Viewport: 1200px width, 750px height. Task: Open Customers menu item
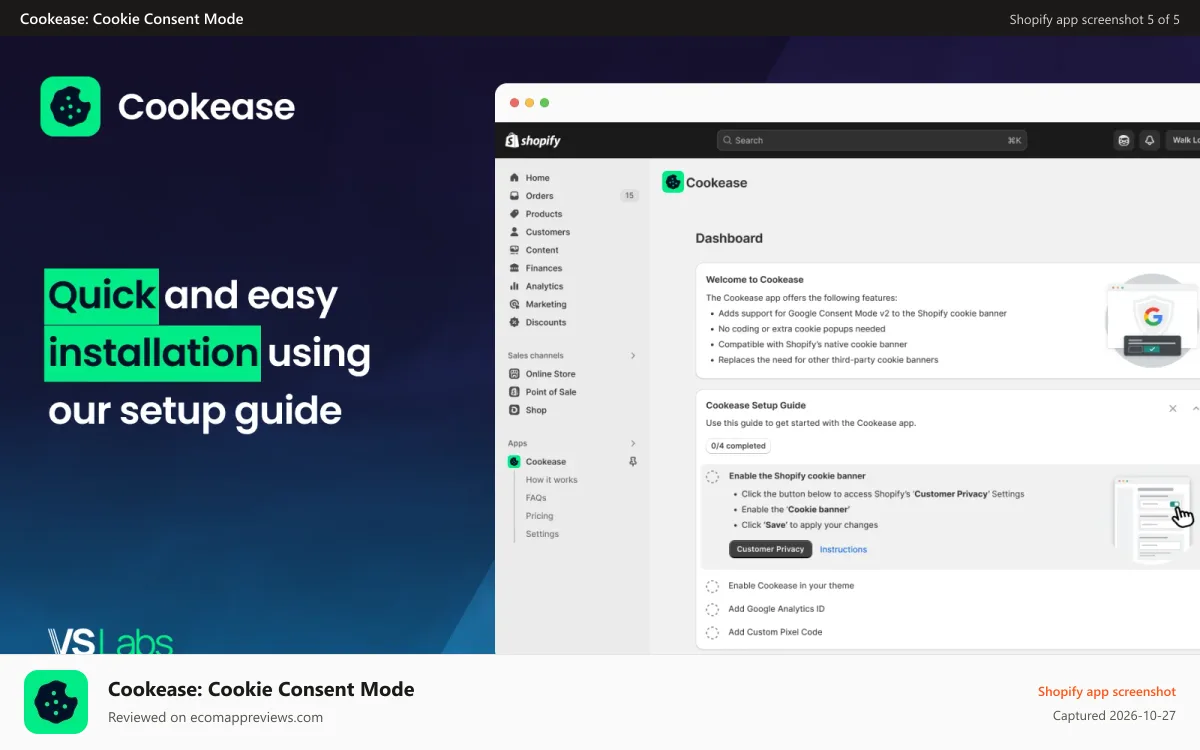pyautogui.click(x=548, y=232)
